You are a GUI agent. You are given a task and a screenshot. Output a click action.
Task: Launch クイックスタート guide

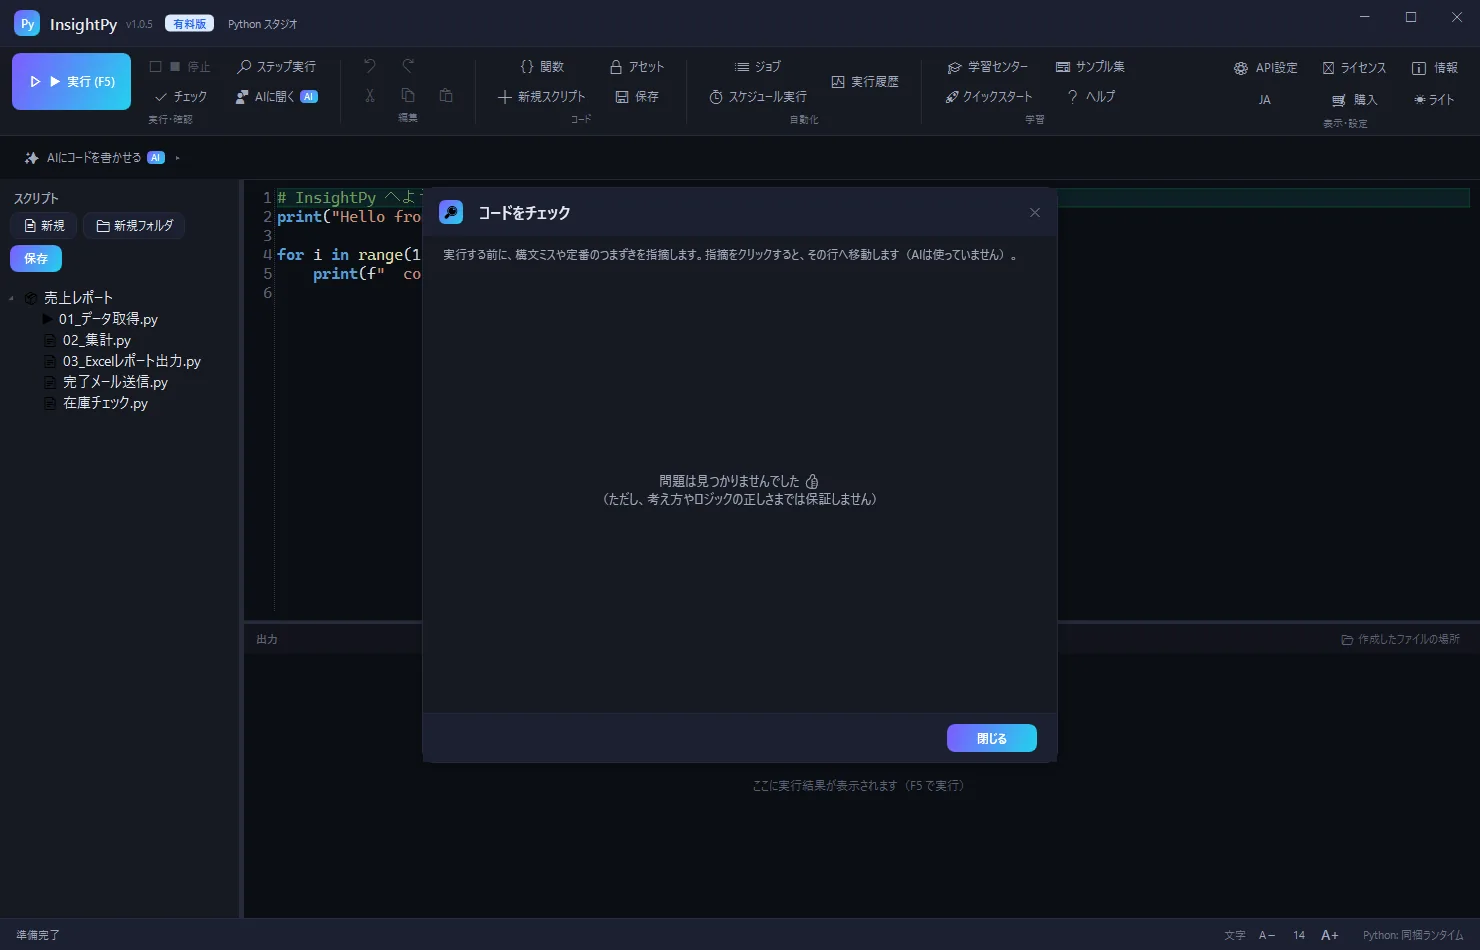coord(988,97)
